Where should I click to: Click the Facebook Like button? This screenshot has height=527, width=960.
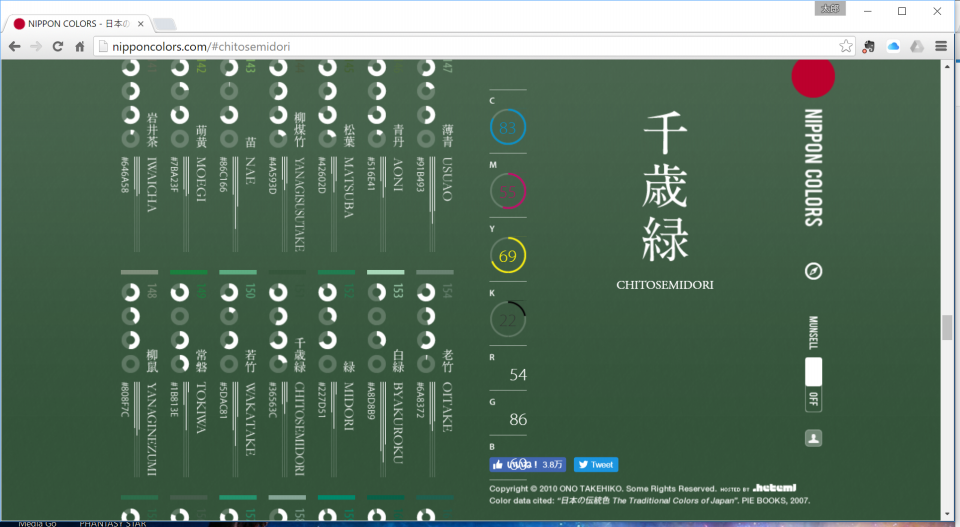[x=527, y=465]
